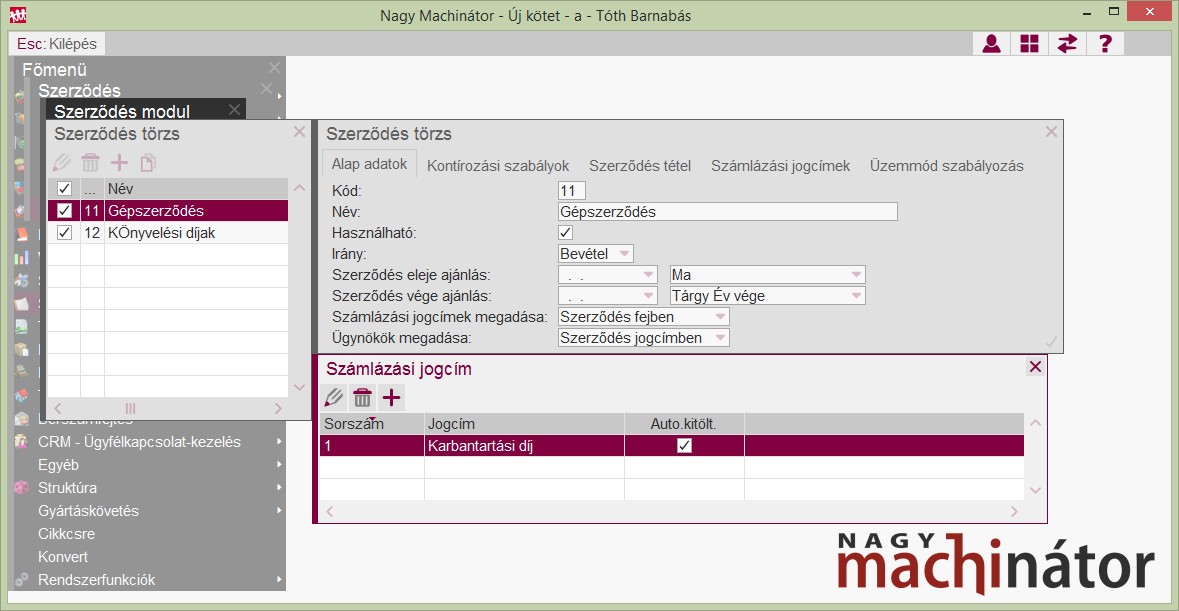Expand the Egyéb submenu arrow
This screenshot has height=611, width=1179.
point(279,464)
